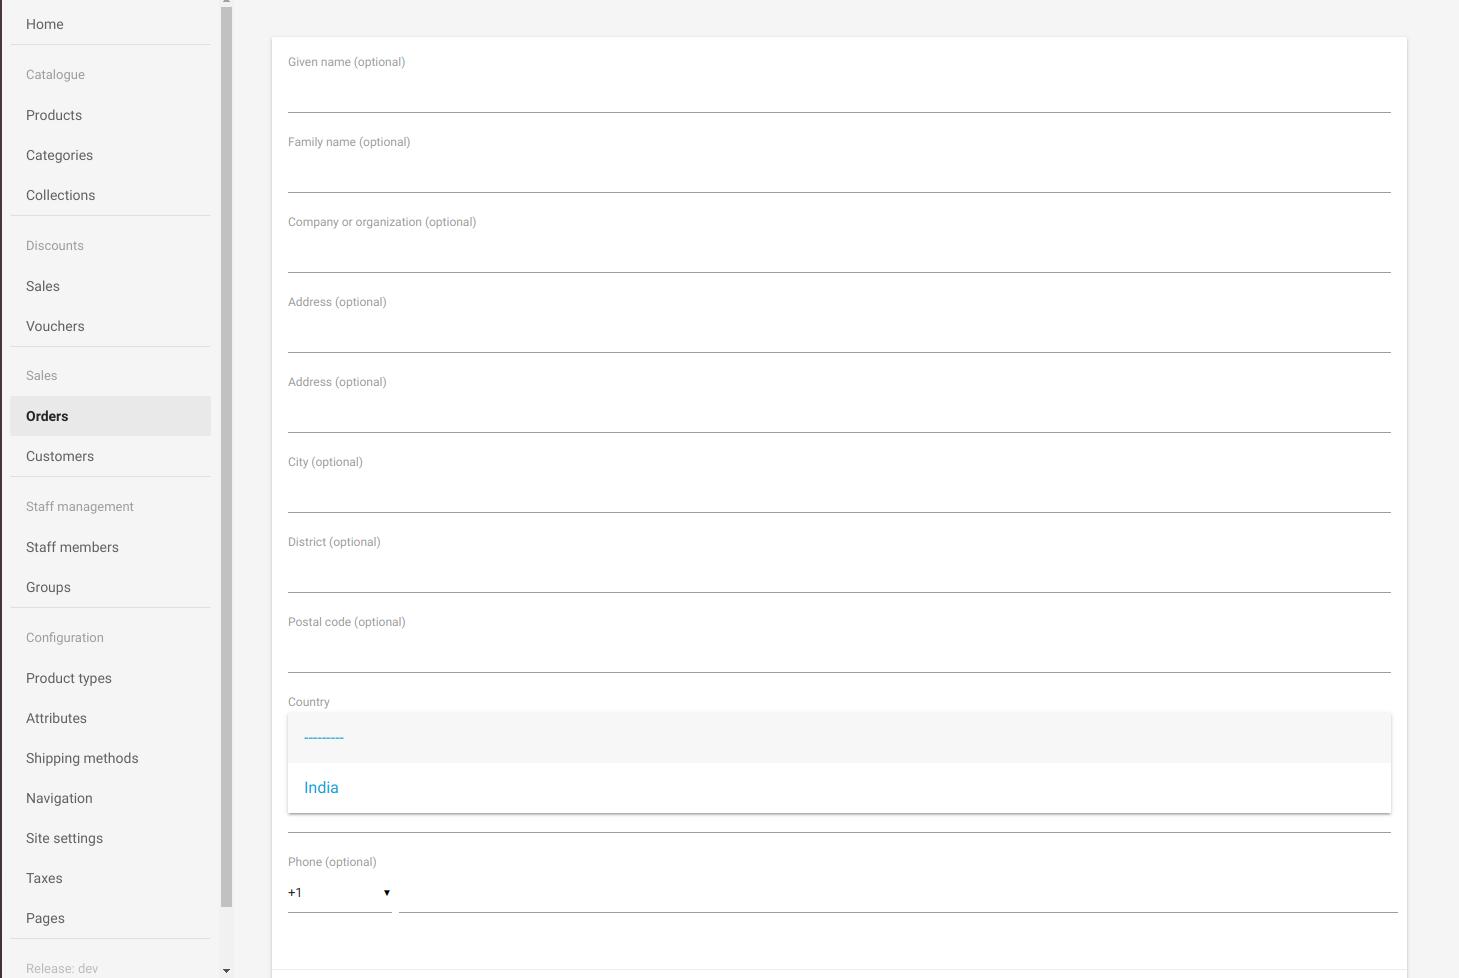1459x978 pixels.
Task: Open the Customers page
Action: (x=59, y=456)
